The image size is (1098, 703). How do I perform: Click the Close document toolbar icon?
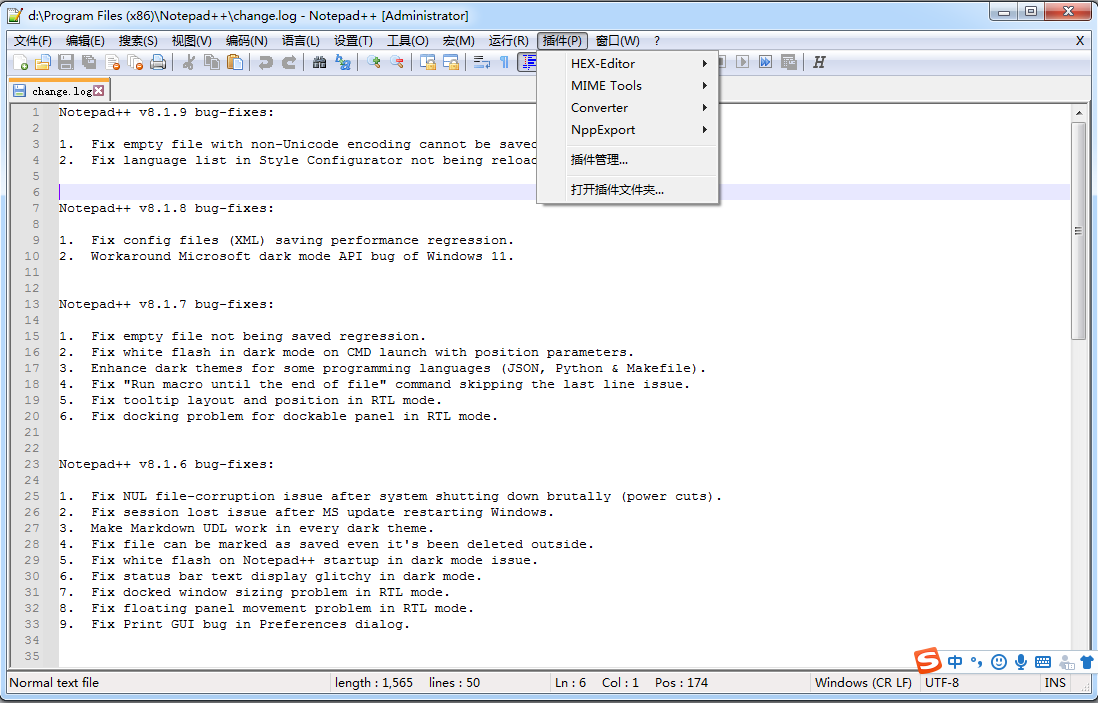point(112,63)
